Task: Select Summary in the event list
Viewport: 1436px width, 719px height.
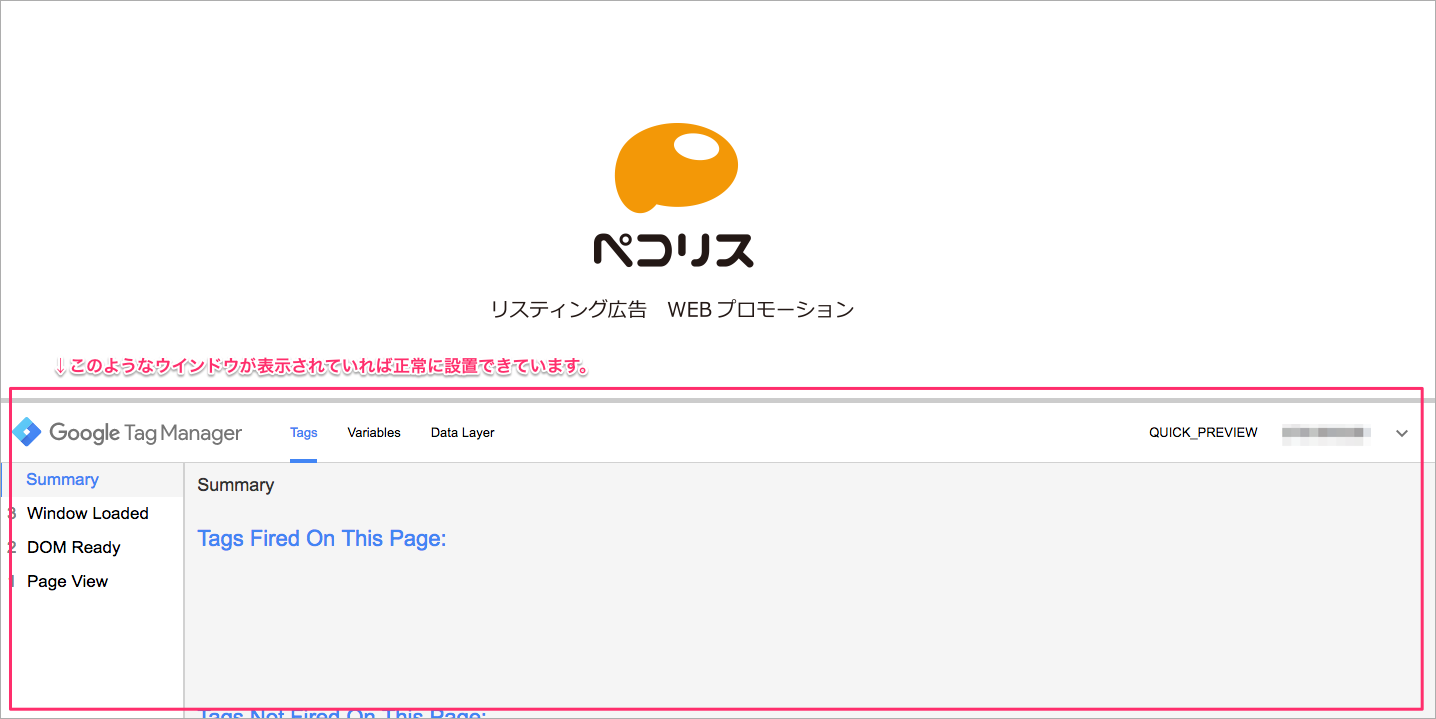Action: pyautogui.click(x=62, y=480)
